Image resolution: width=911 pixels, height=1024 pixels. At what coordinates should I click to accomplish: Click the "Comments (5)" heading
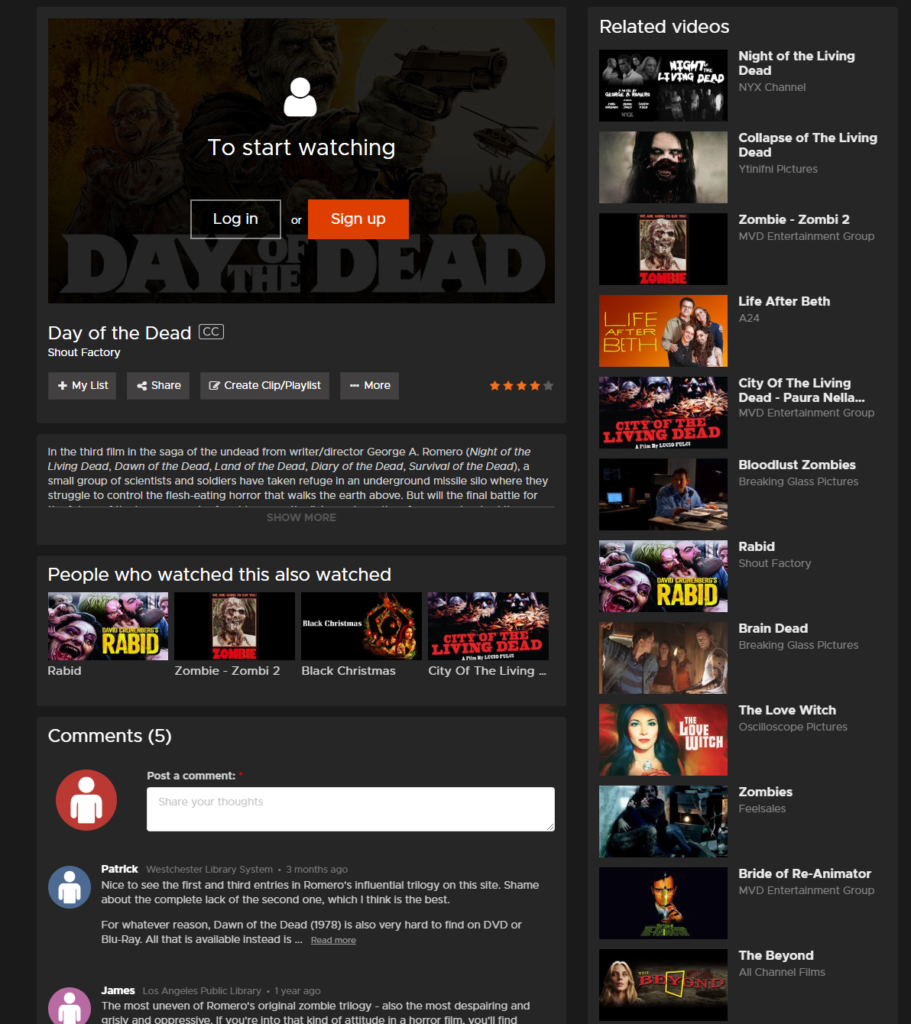110,736
